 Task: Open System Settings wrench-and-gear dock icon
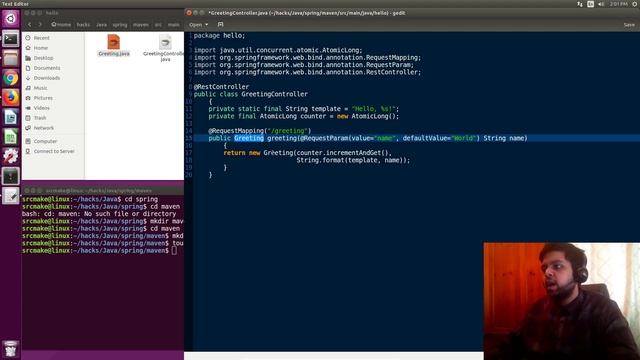click(x=11, y=156)
